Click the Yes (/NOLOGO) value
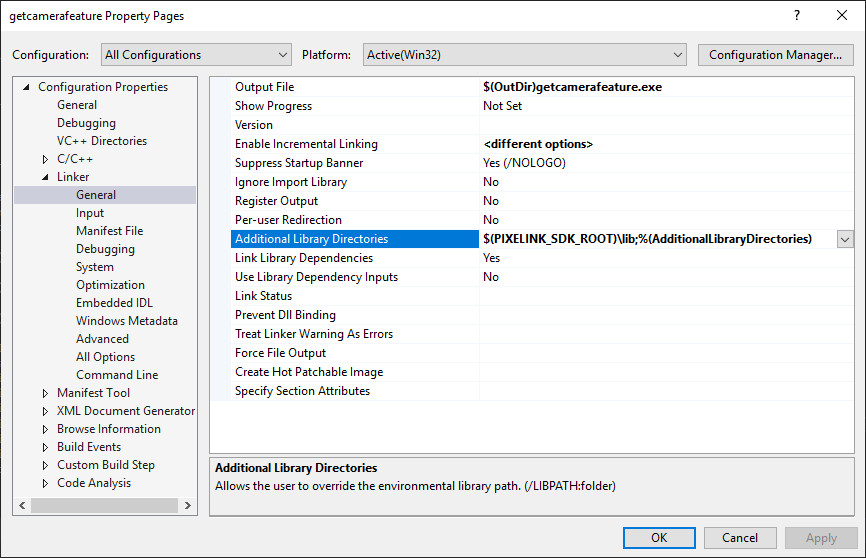This screenshot has height=558, width=866. (524, 163)
